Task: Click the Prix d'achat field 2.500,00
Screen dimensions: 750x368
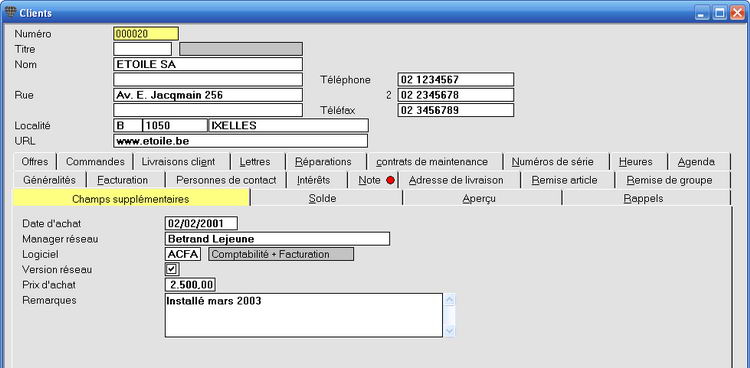Action: coord(190,285)
